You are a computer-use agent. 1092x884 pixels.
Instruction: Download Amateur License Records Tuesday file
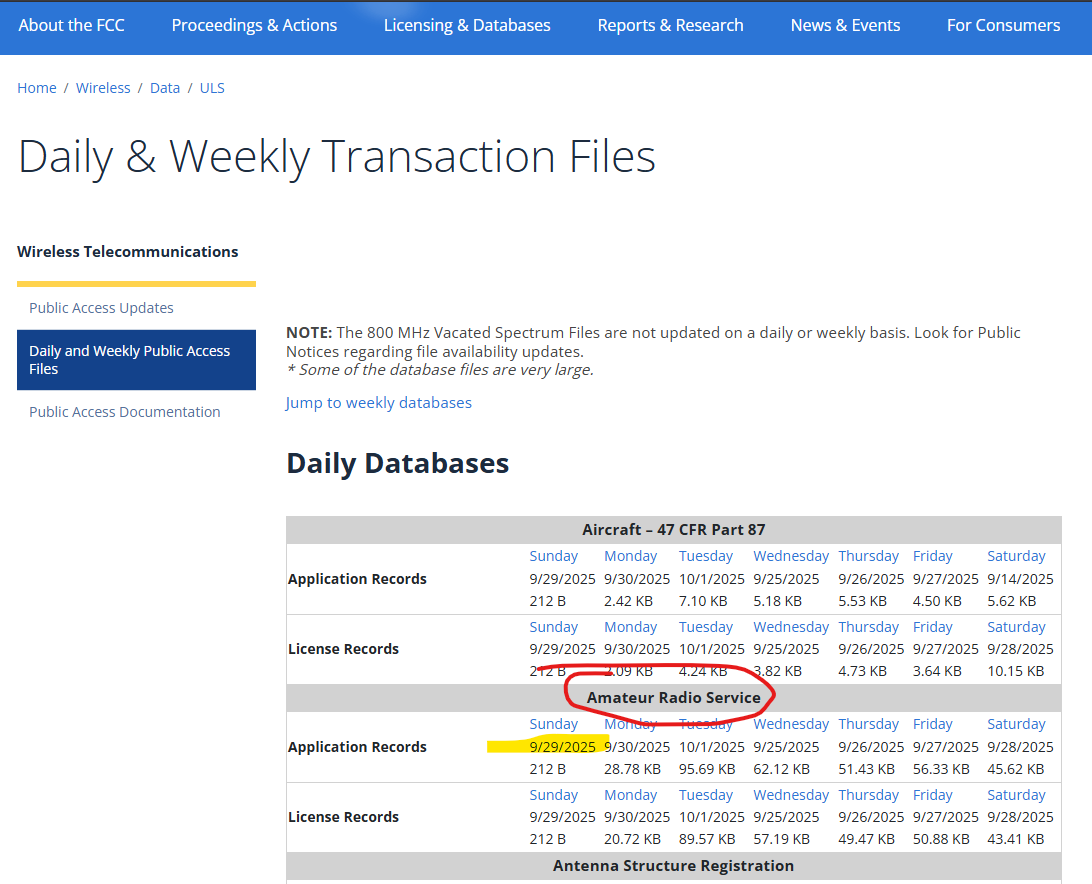pyautogui.click(x=705, y=795)
